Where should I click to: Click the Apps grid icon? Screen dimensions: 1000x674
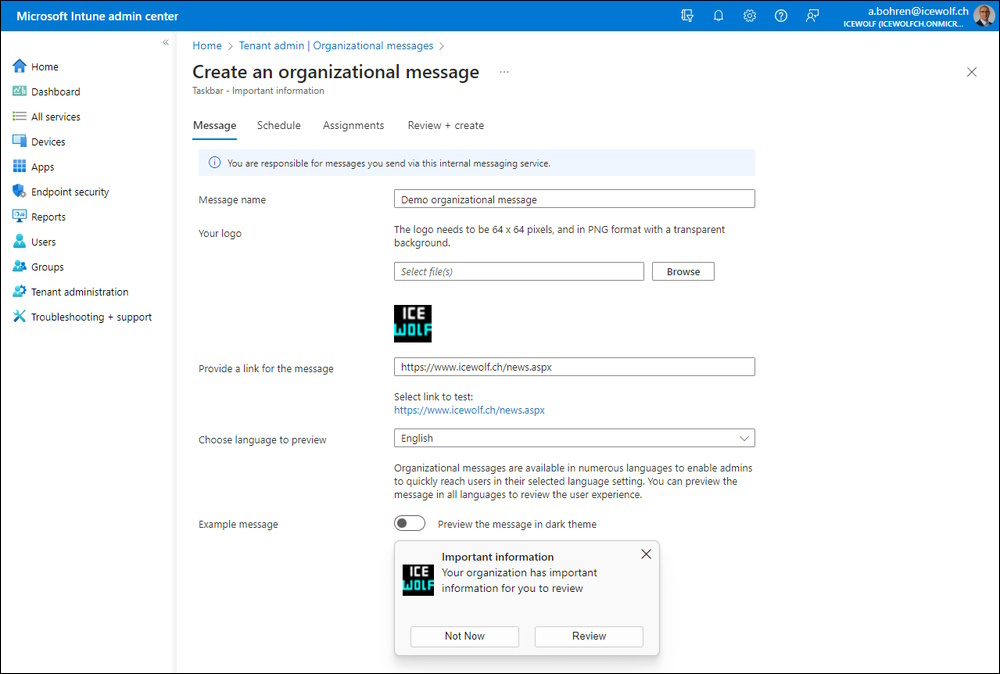coord(20,166)
